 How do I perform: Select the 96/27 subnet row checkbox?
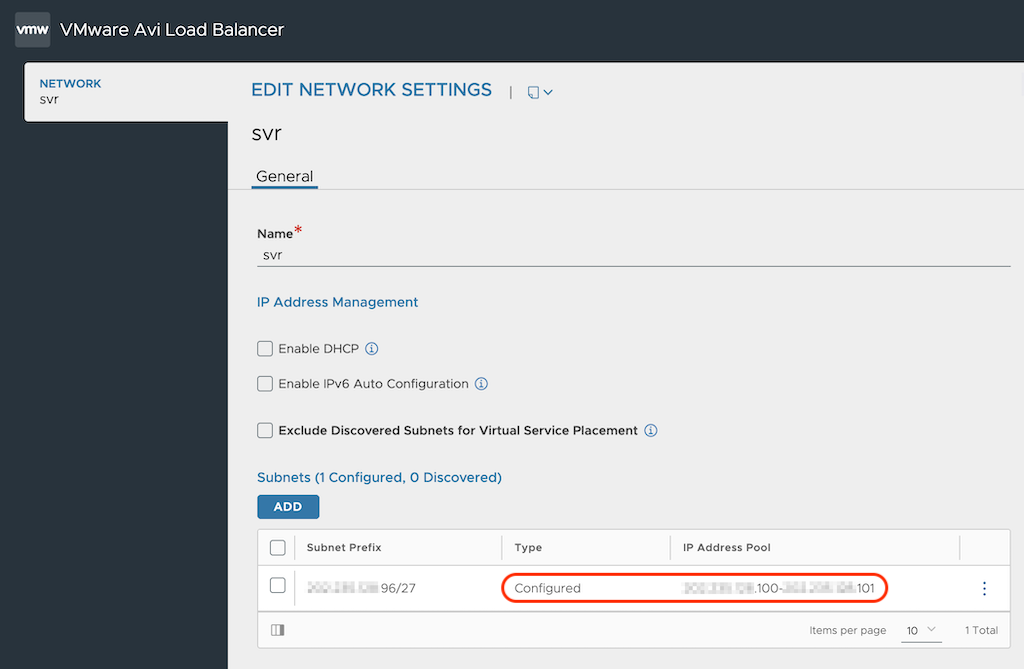click(278, 586)
